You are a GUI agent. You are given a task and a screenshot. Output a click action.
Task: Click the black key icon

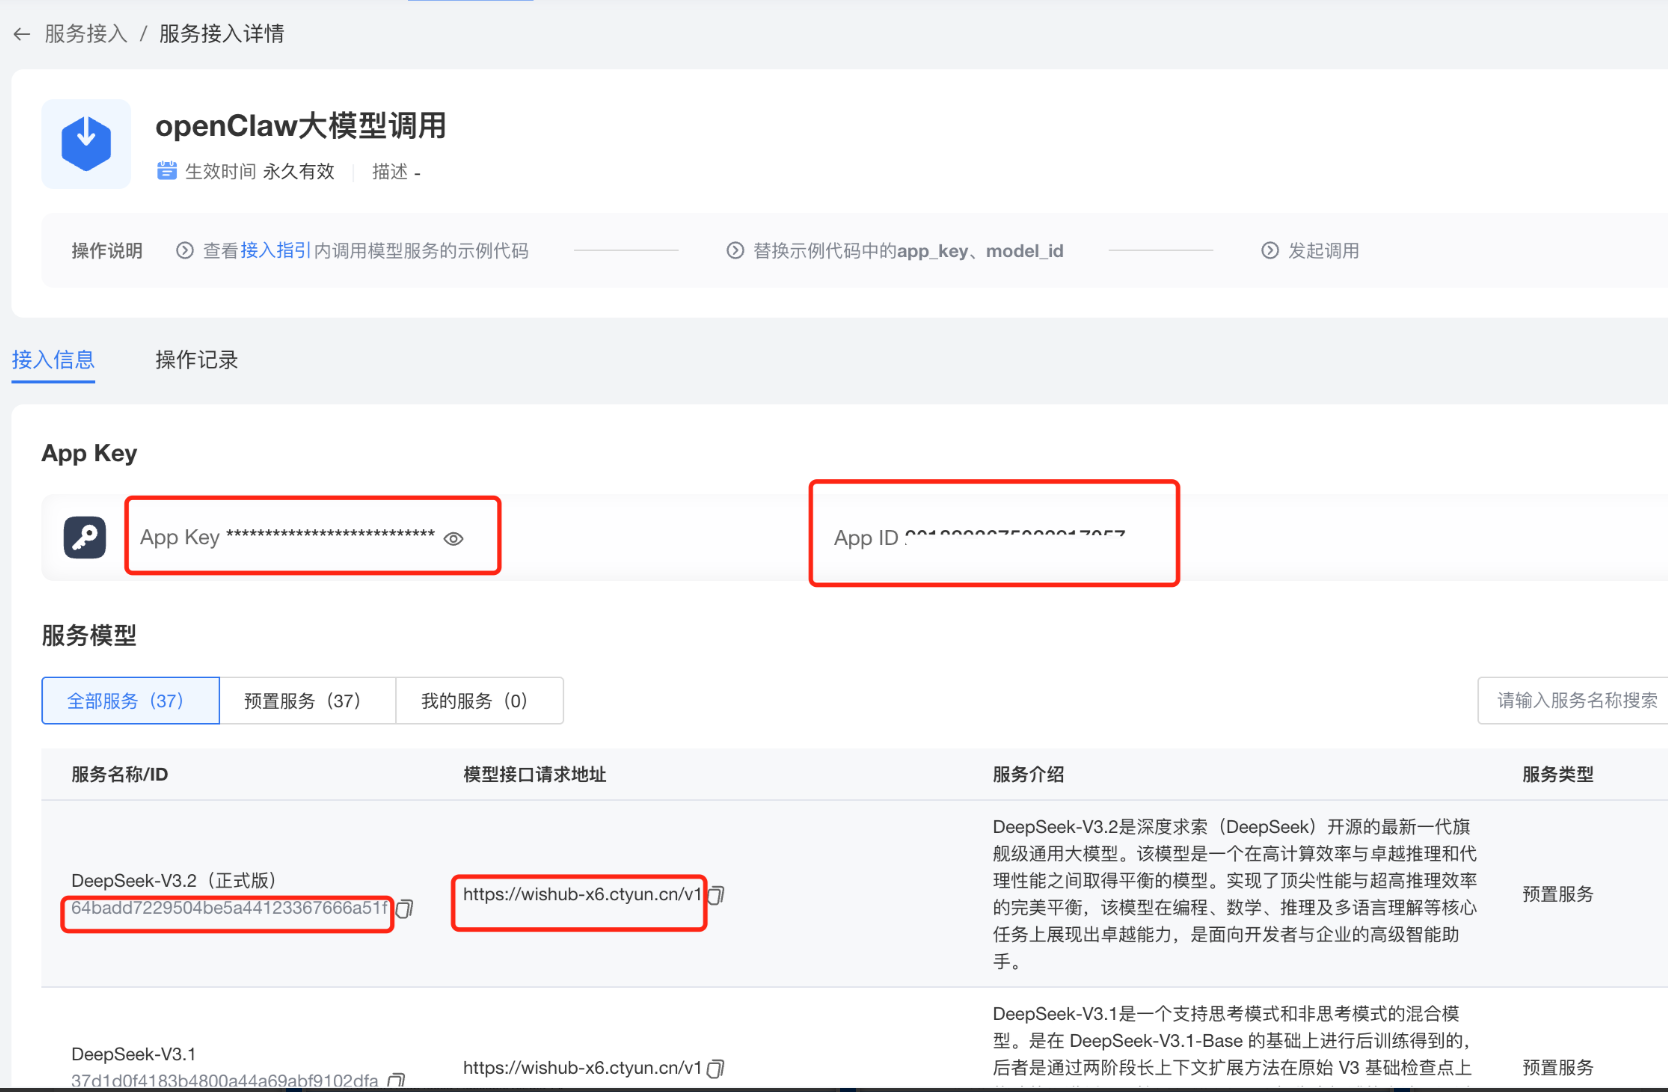click(85, 537)
